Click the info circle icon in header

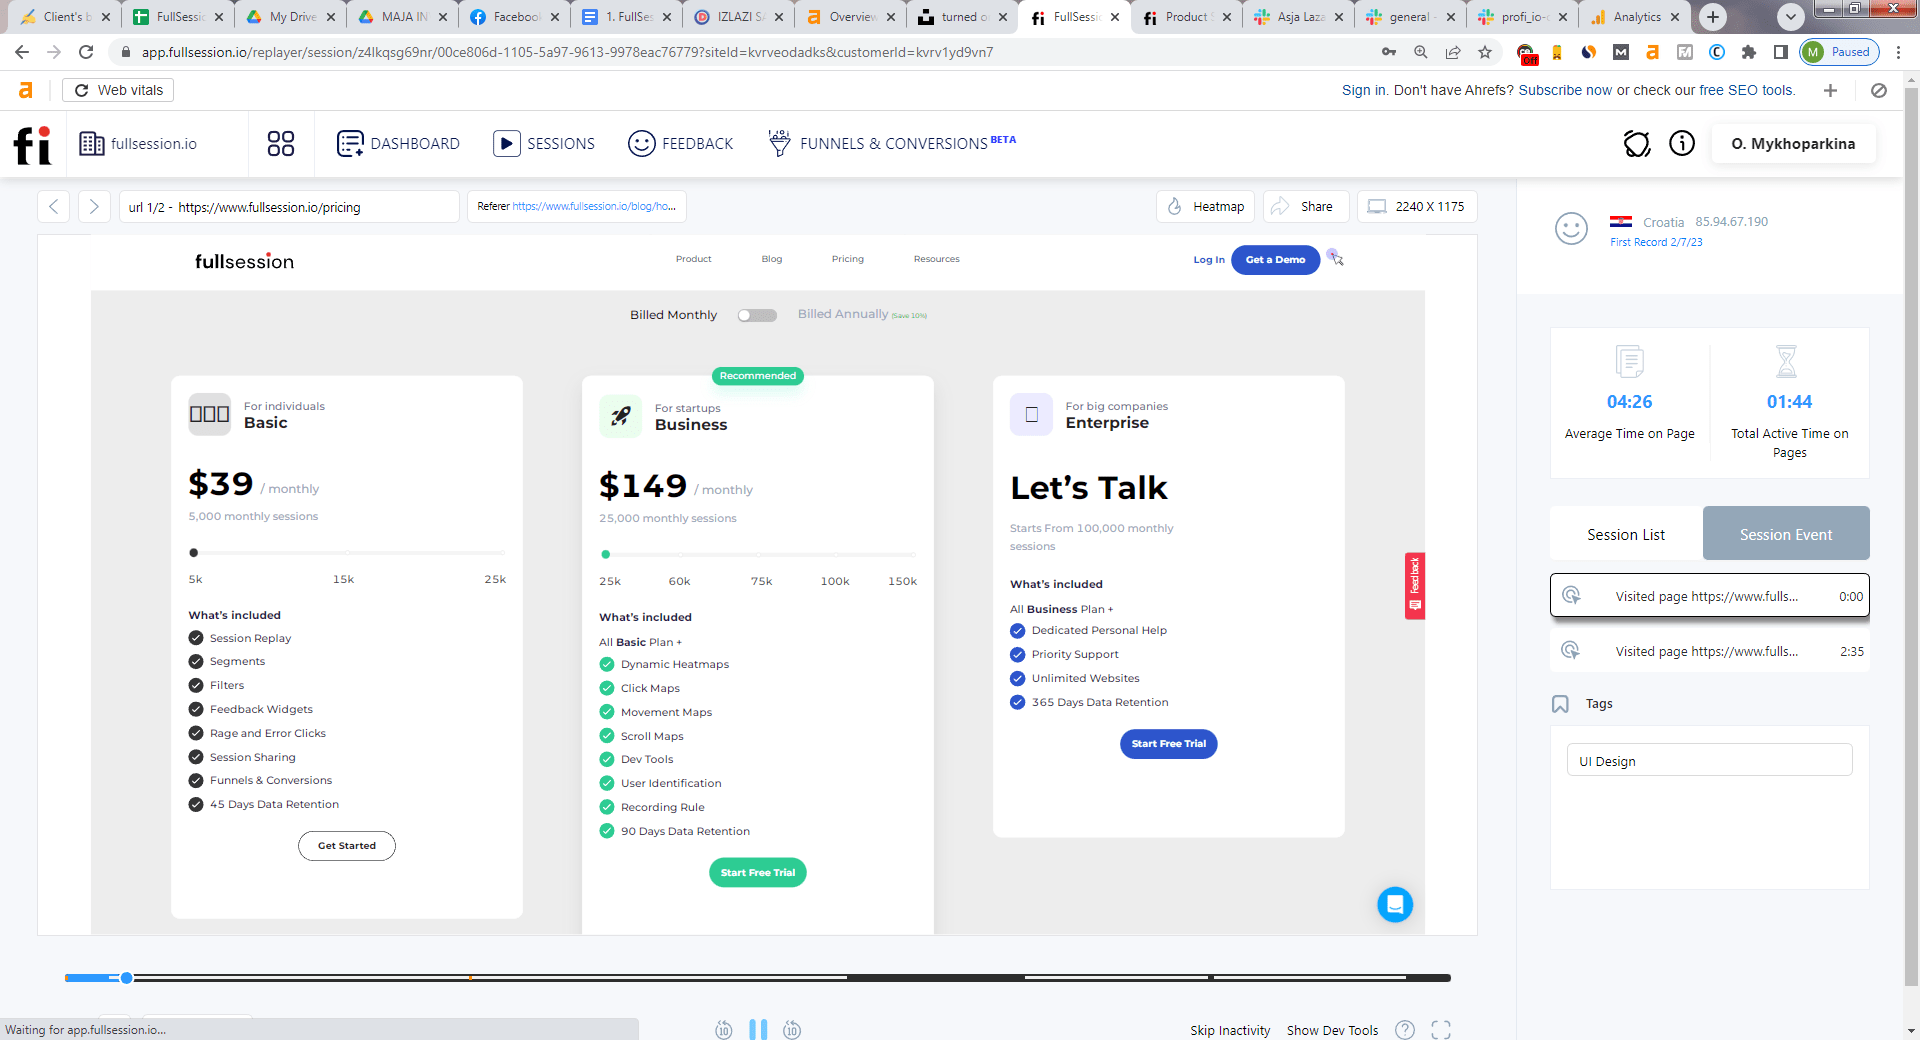(1682, 144)
